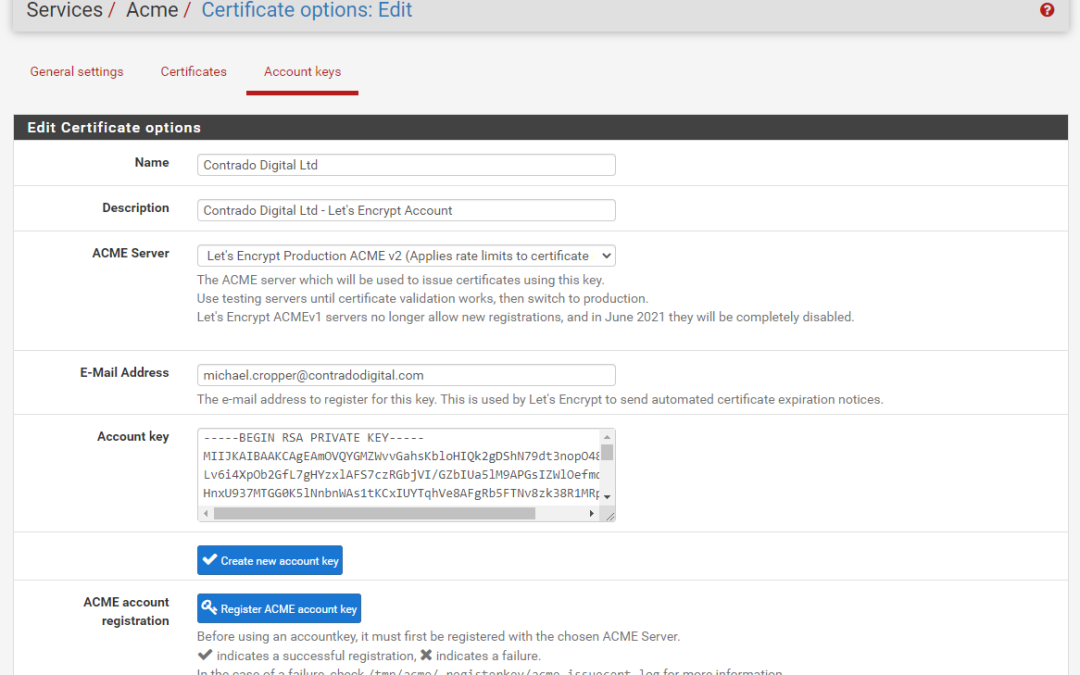Open the ACME Server dropdown
This screenshot has width=1080, height=675.
click(406, 256)
